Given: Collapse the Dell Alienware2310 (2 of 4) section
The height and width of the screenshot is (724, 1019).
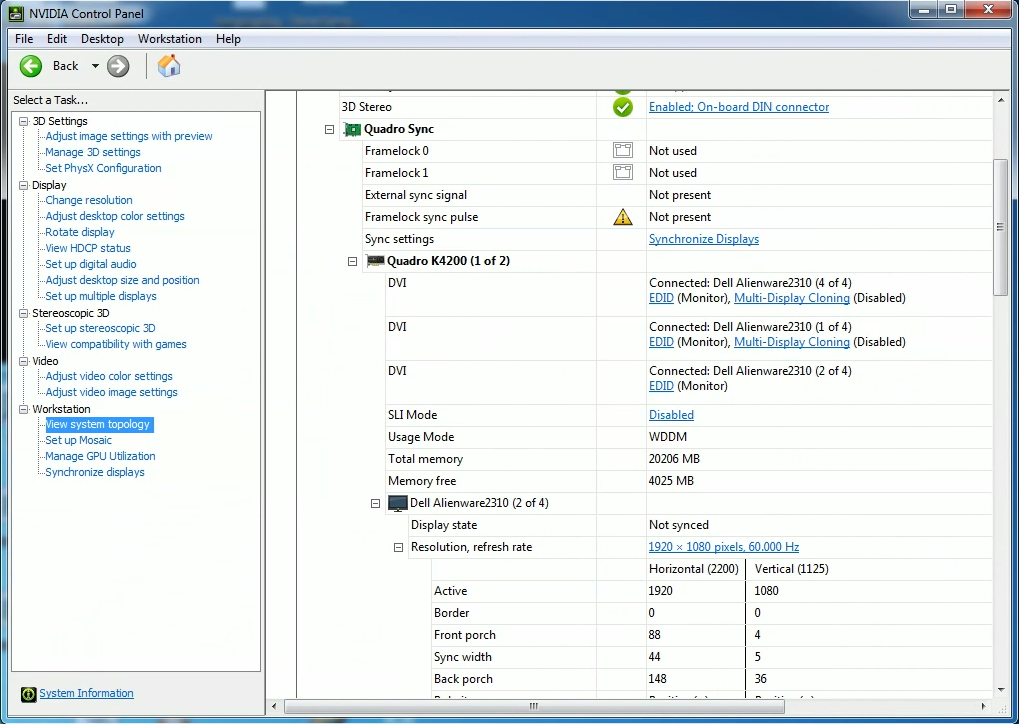Looking at the screenshot, I should pos(375,503).
